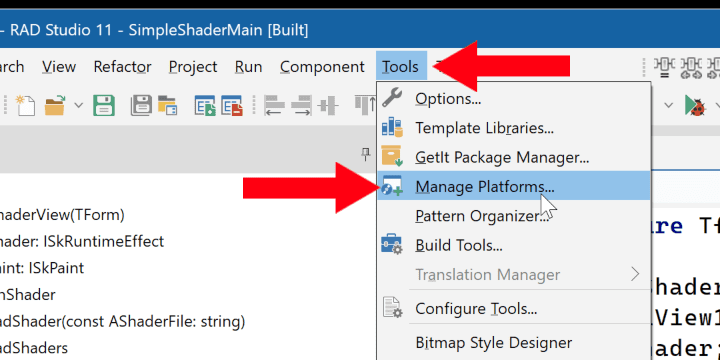Click the wrench Options icon
The width and height of the screenshot is (720, 360).
click(392, 98)
